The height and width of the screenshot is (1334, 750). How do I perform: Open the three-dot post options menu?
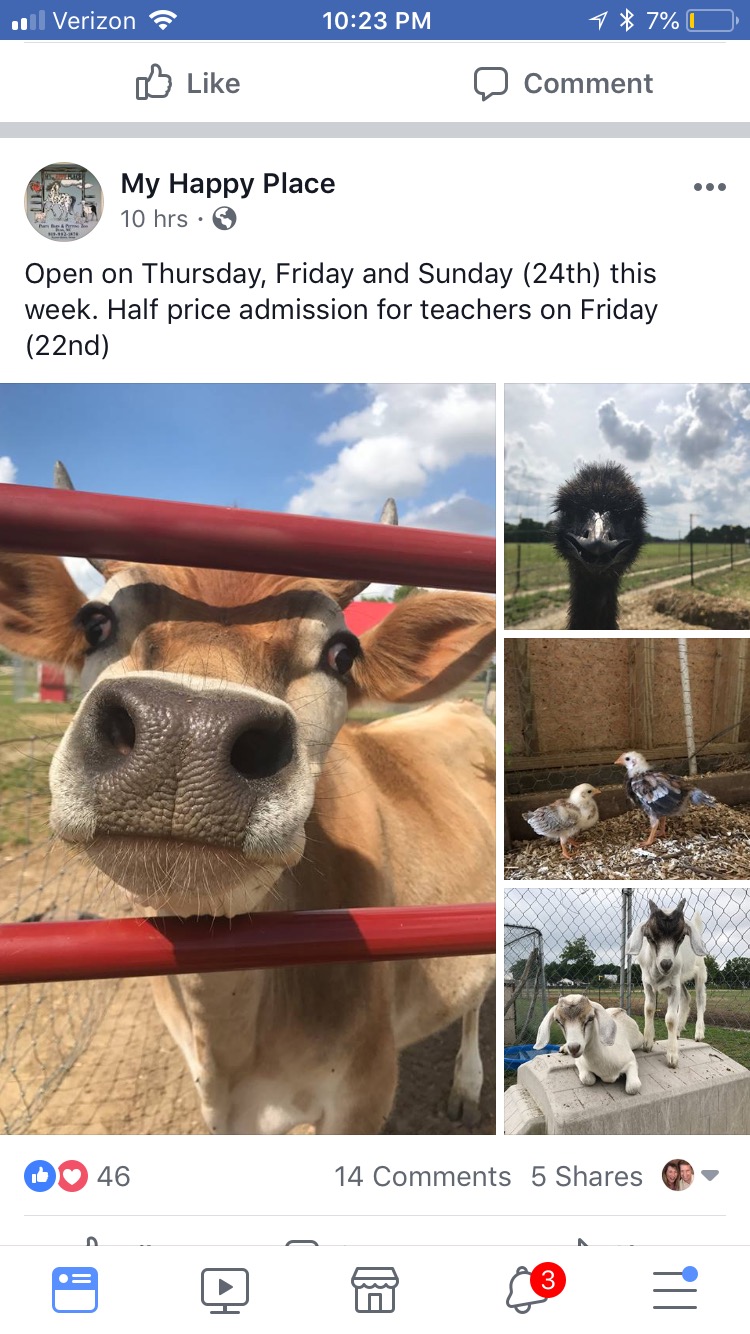click(x=709, y=187)
